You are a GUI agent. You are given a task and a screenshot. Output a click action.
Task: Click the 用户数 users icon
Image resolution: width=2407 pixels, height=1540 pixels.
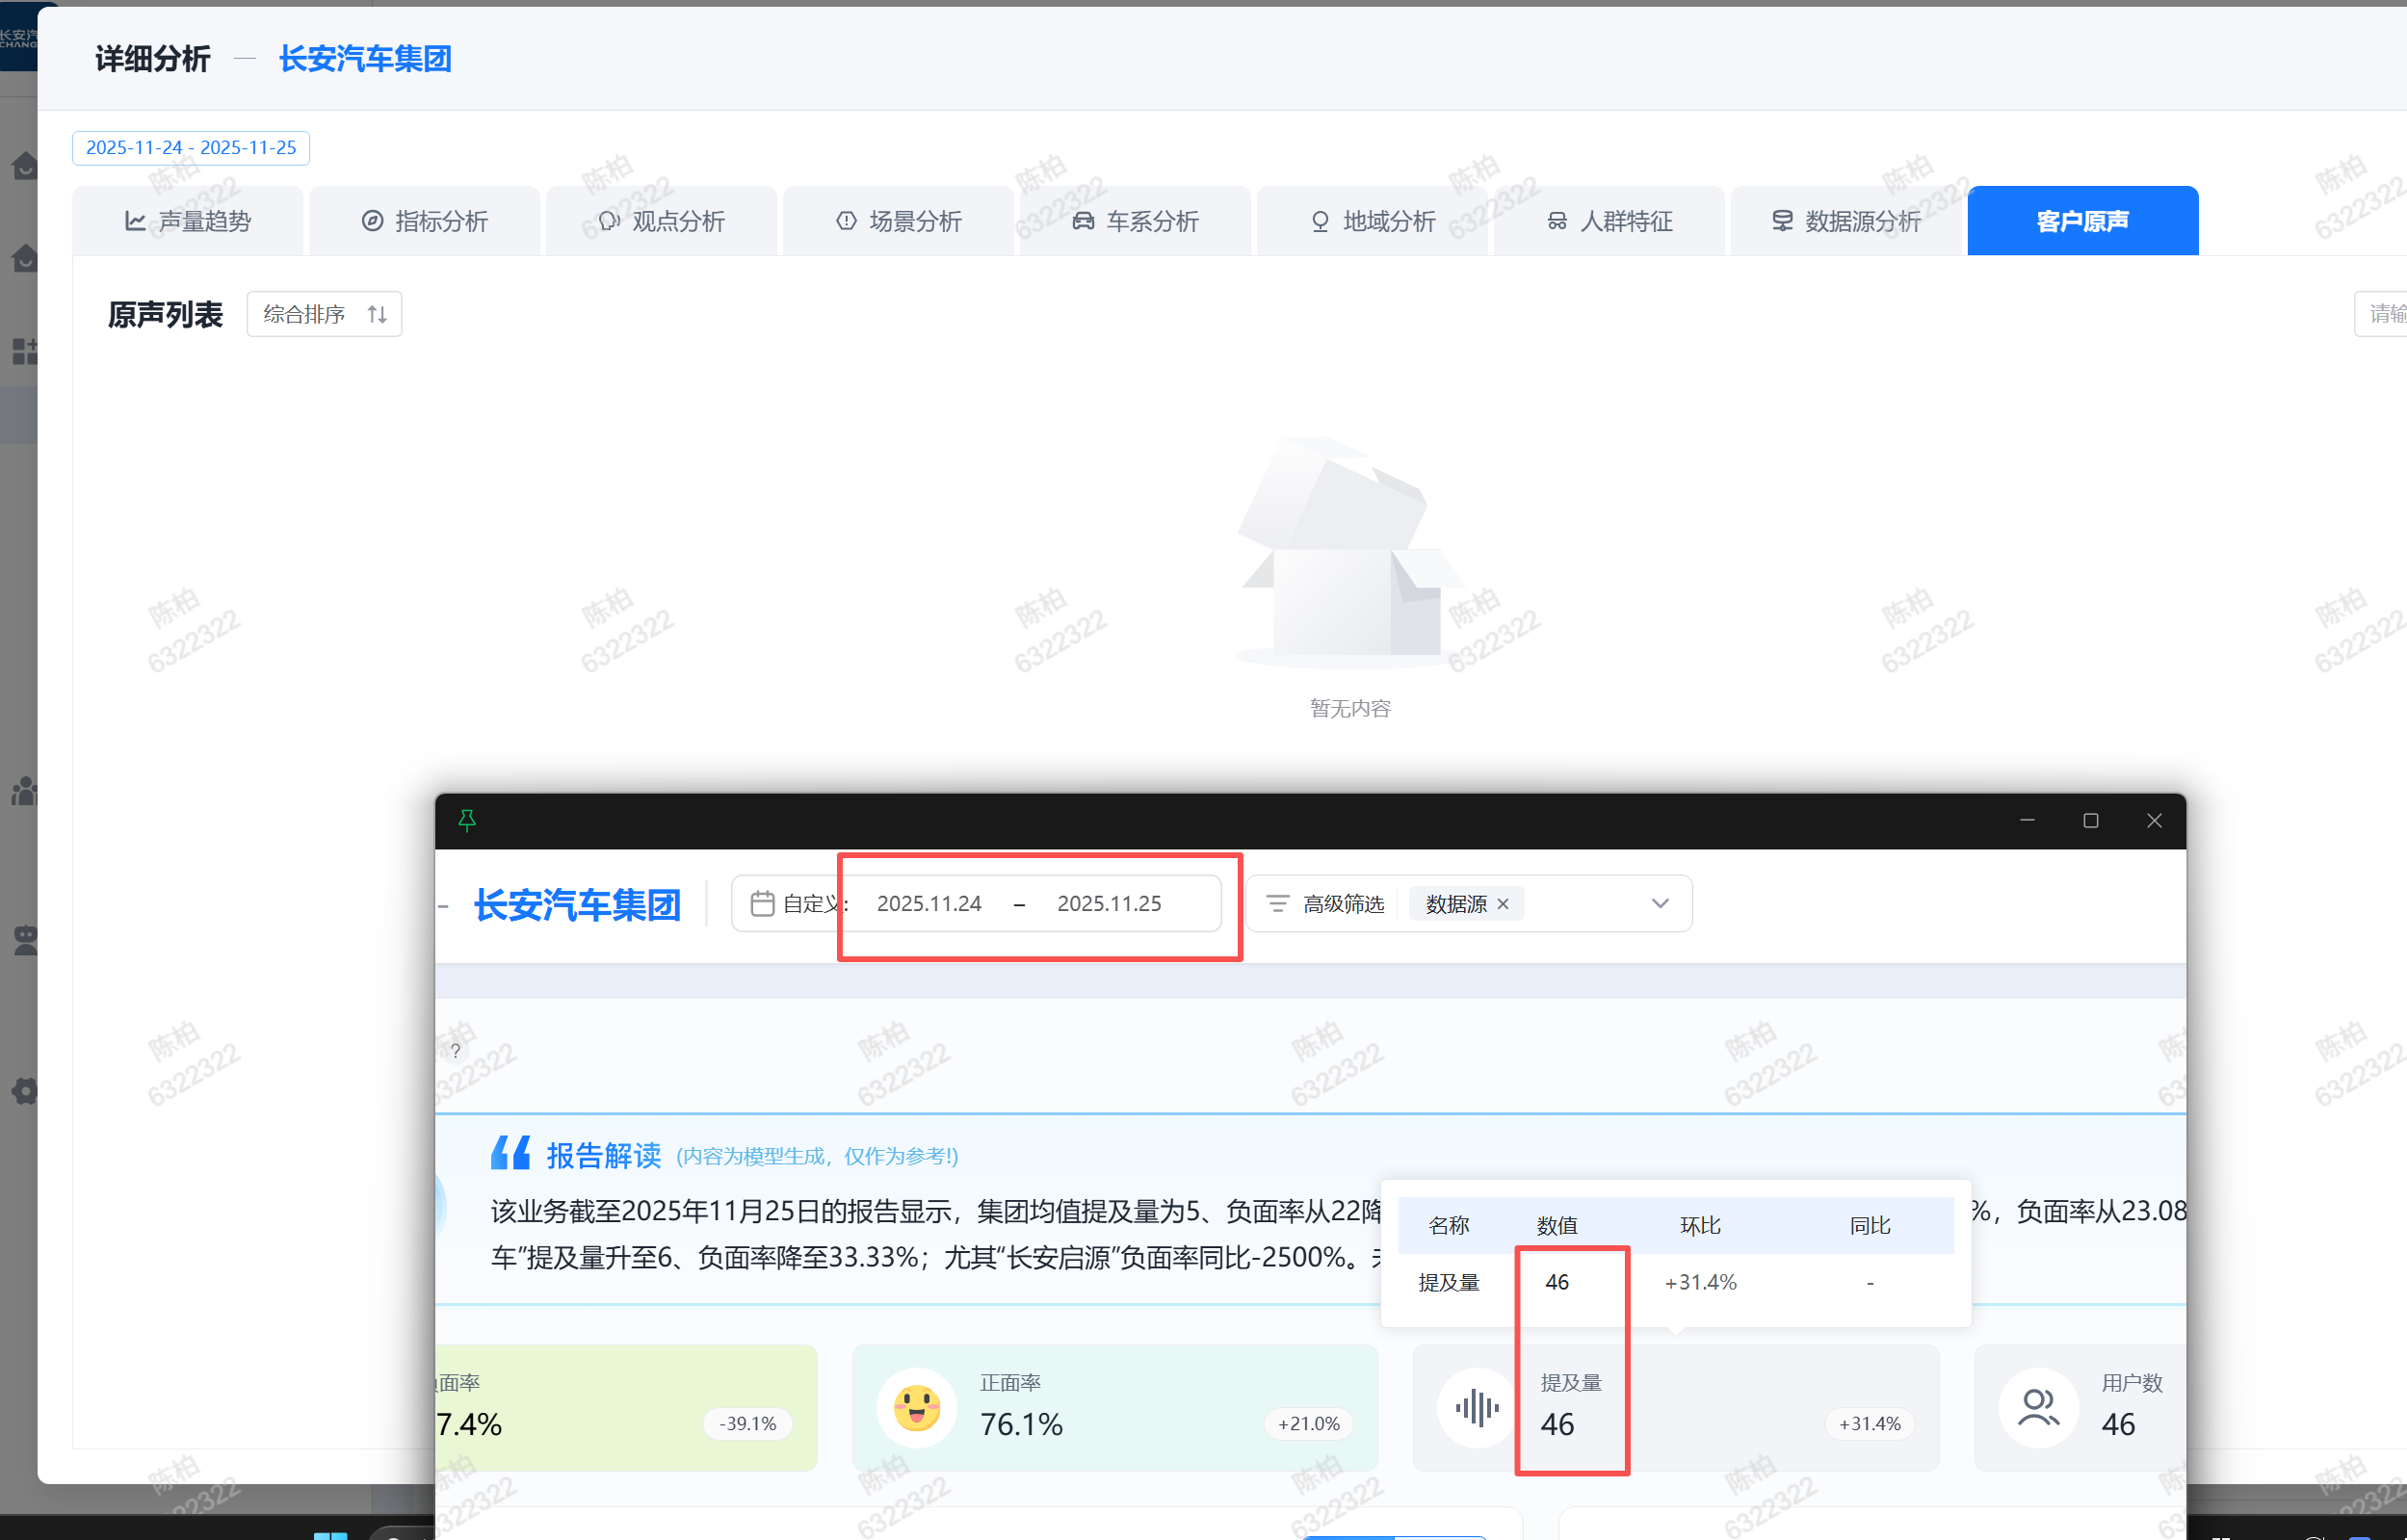2038,1408
